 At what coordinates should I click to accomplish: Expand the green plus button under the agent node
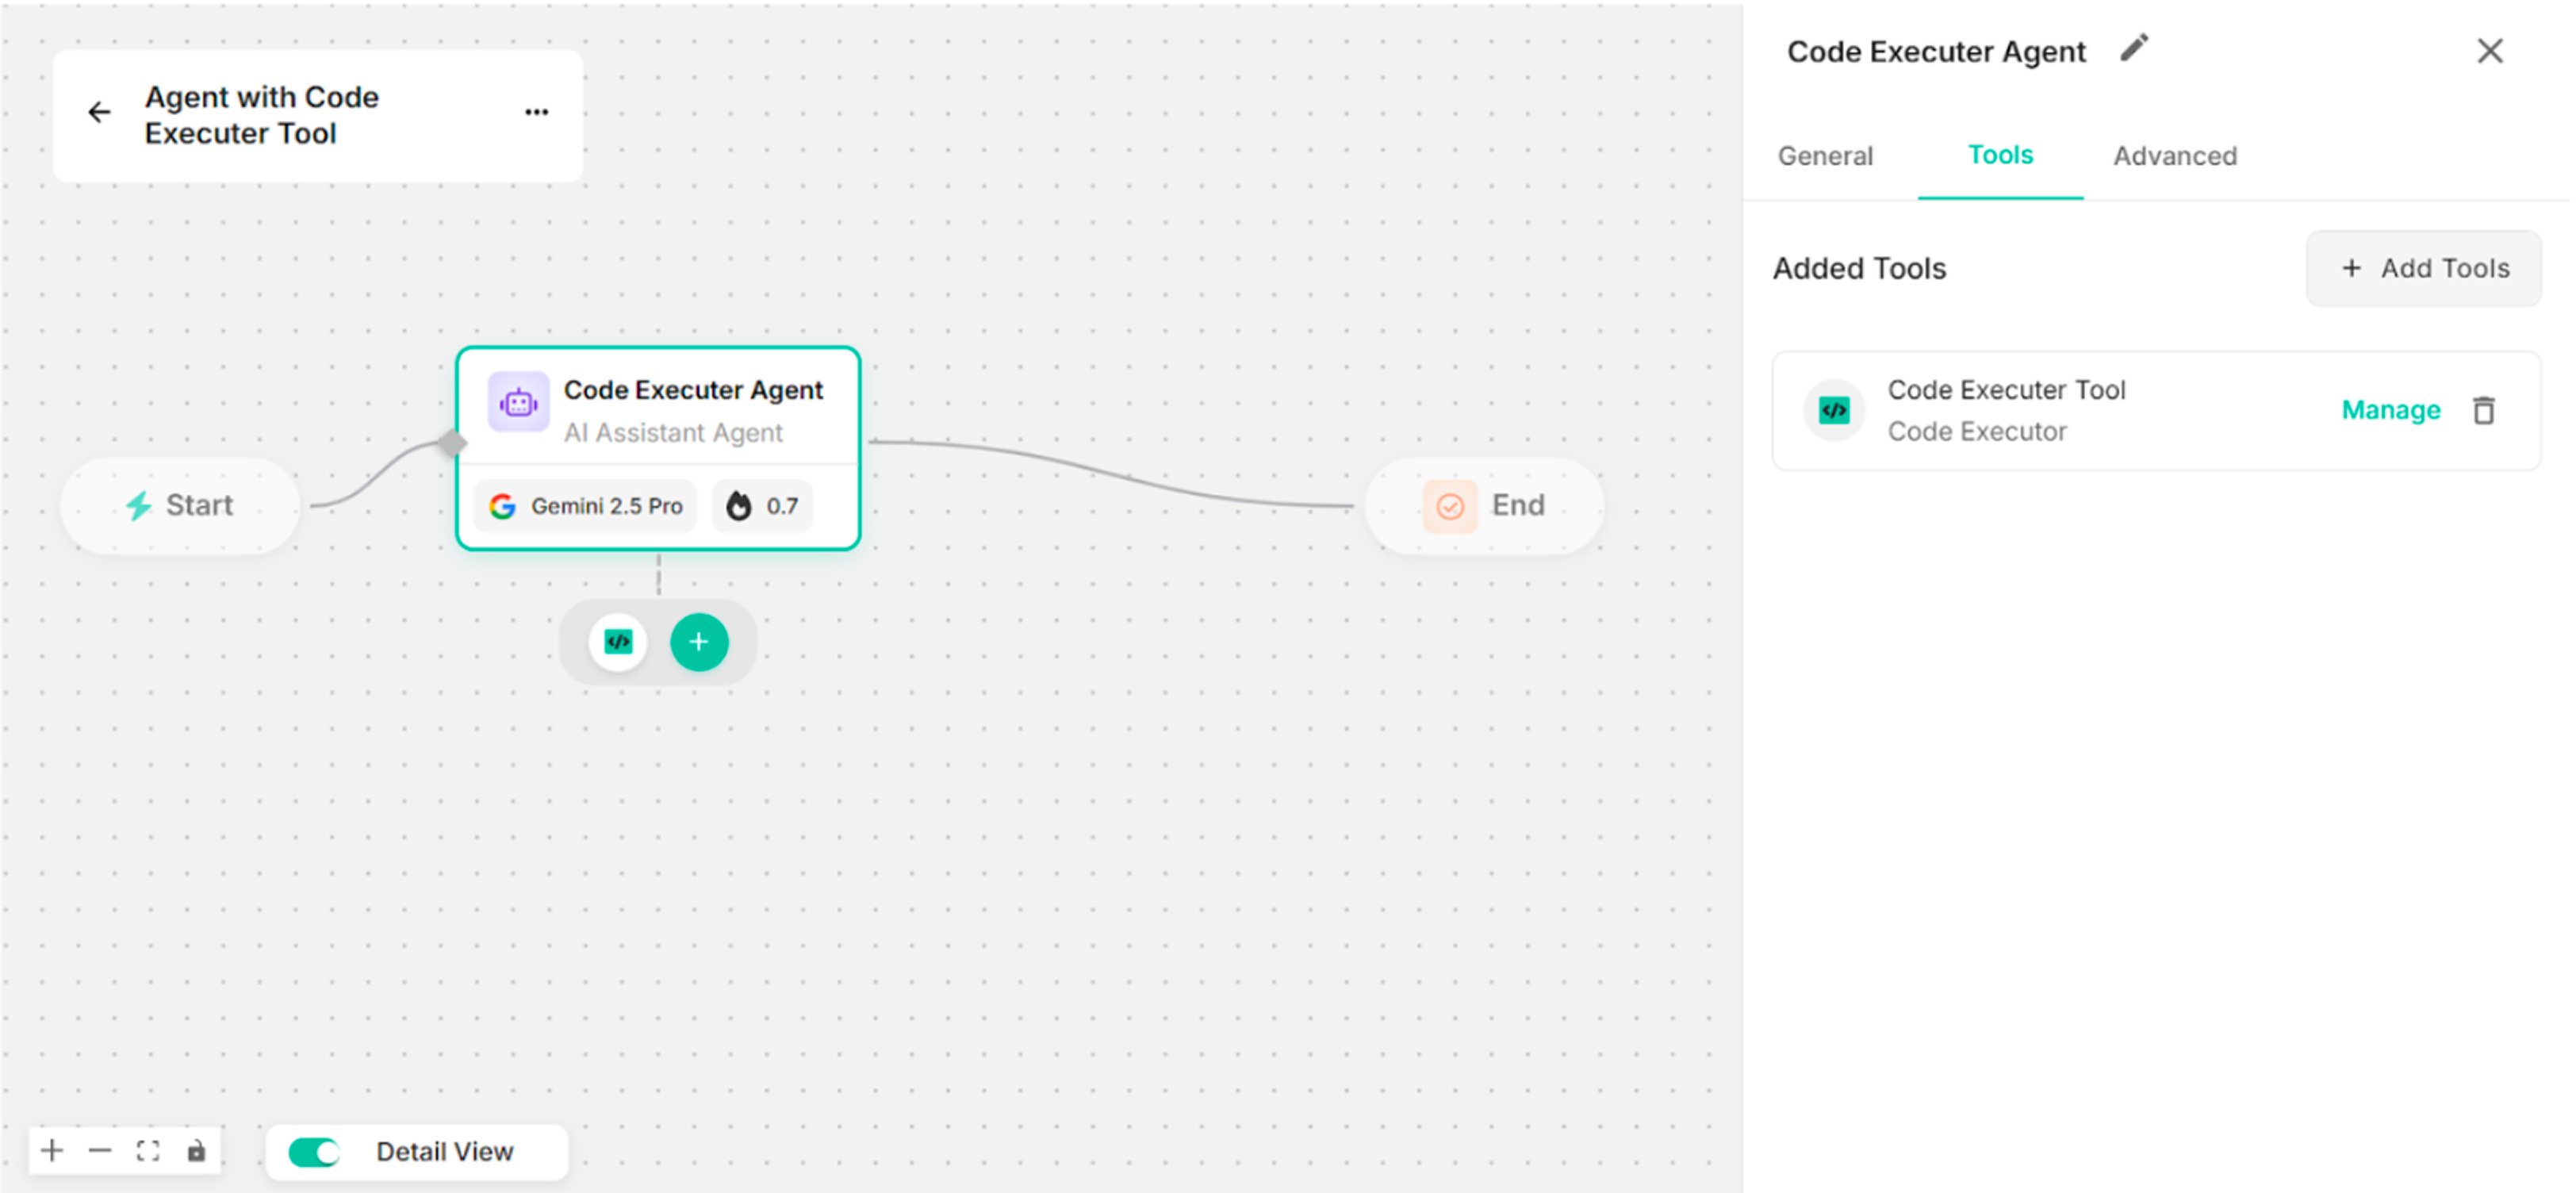click(x=699, y=641)
